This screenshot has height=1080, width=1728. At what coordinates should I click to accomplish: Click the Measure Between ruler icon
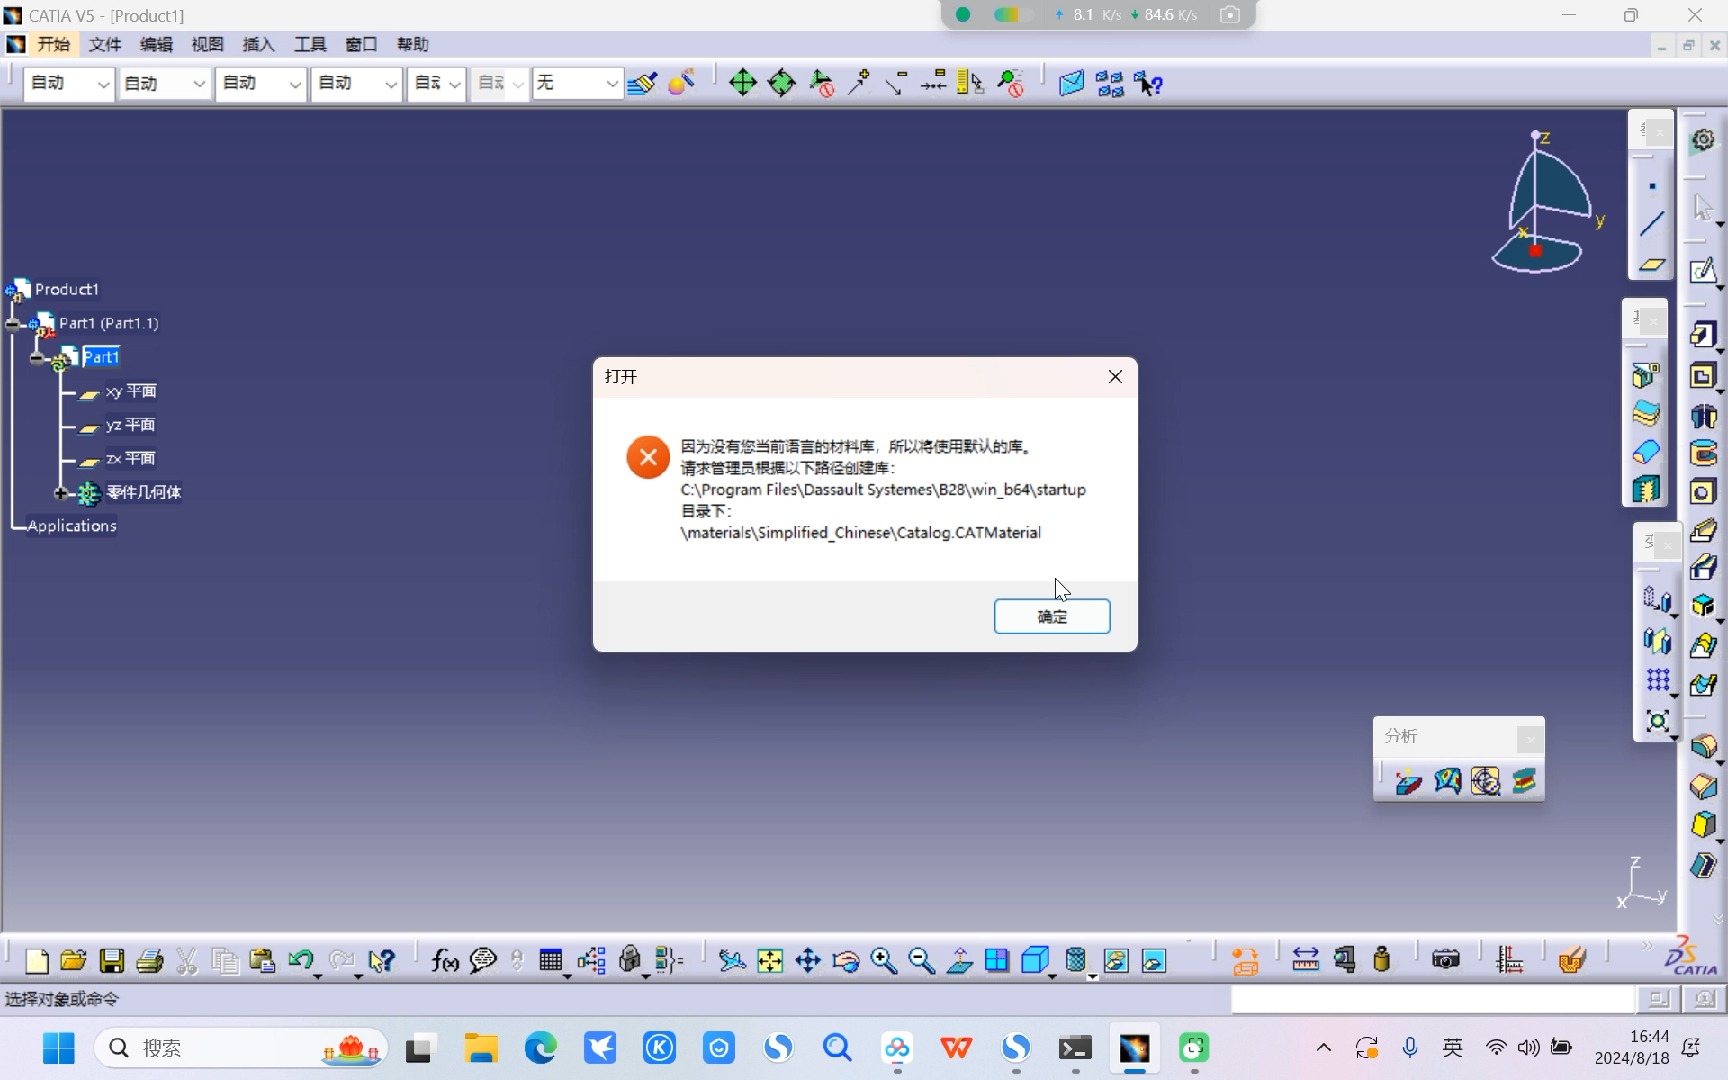pyautogui.click(x=1305, y=961)
